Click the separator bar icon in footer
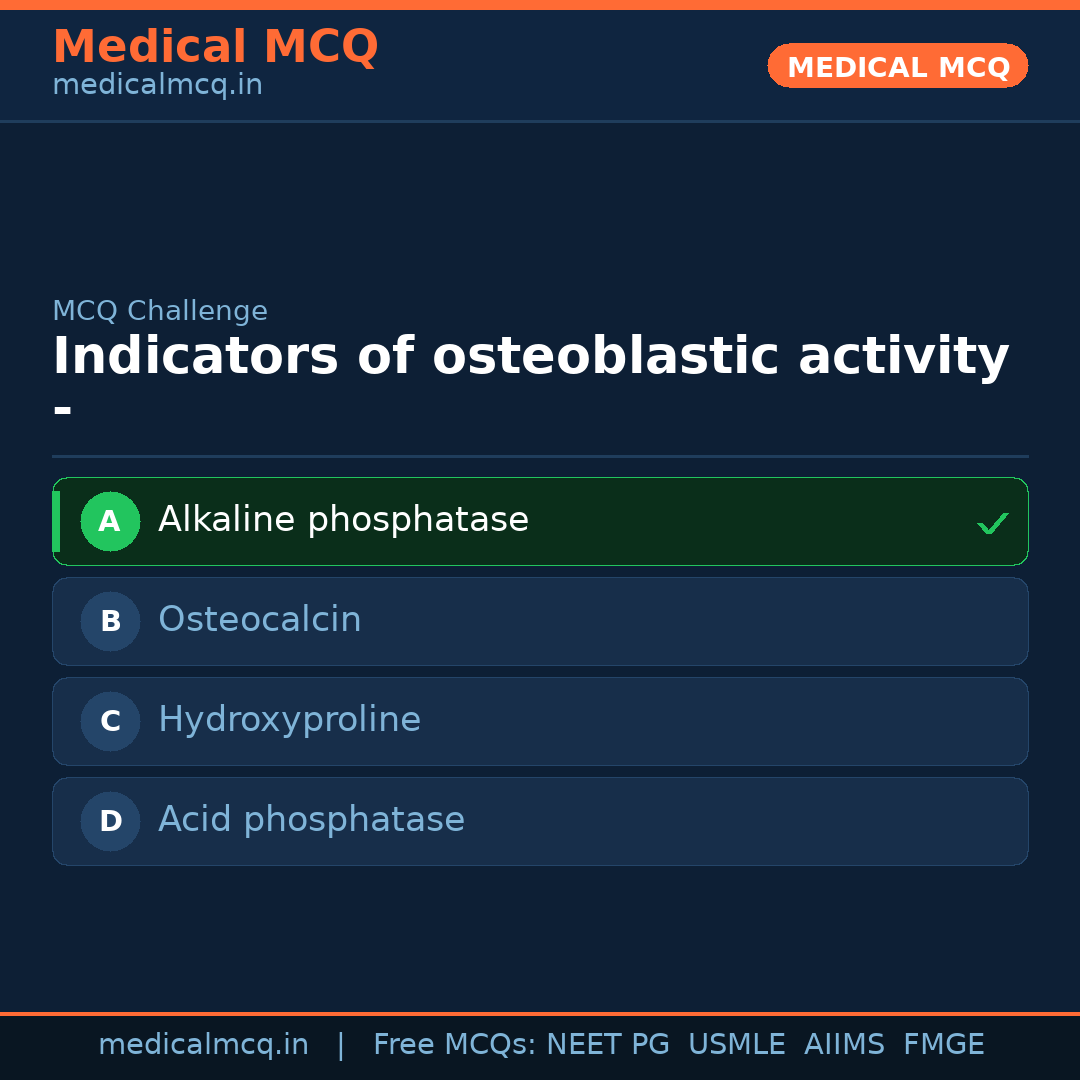Screen dimensions: 1080x1080 click(x=341, y=1044)
